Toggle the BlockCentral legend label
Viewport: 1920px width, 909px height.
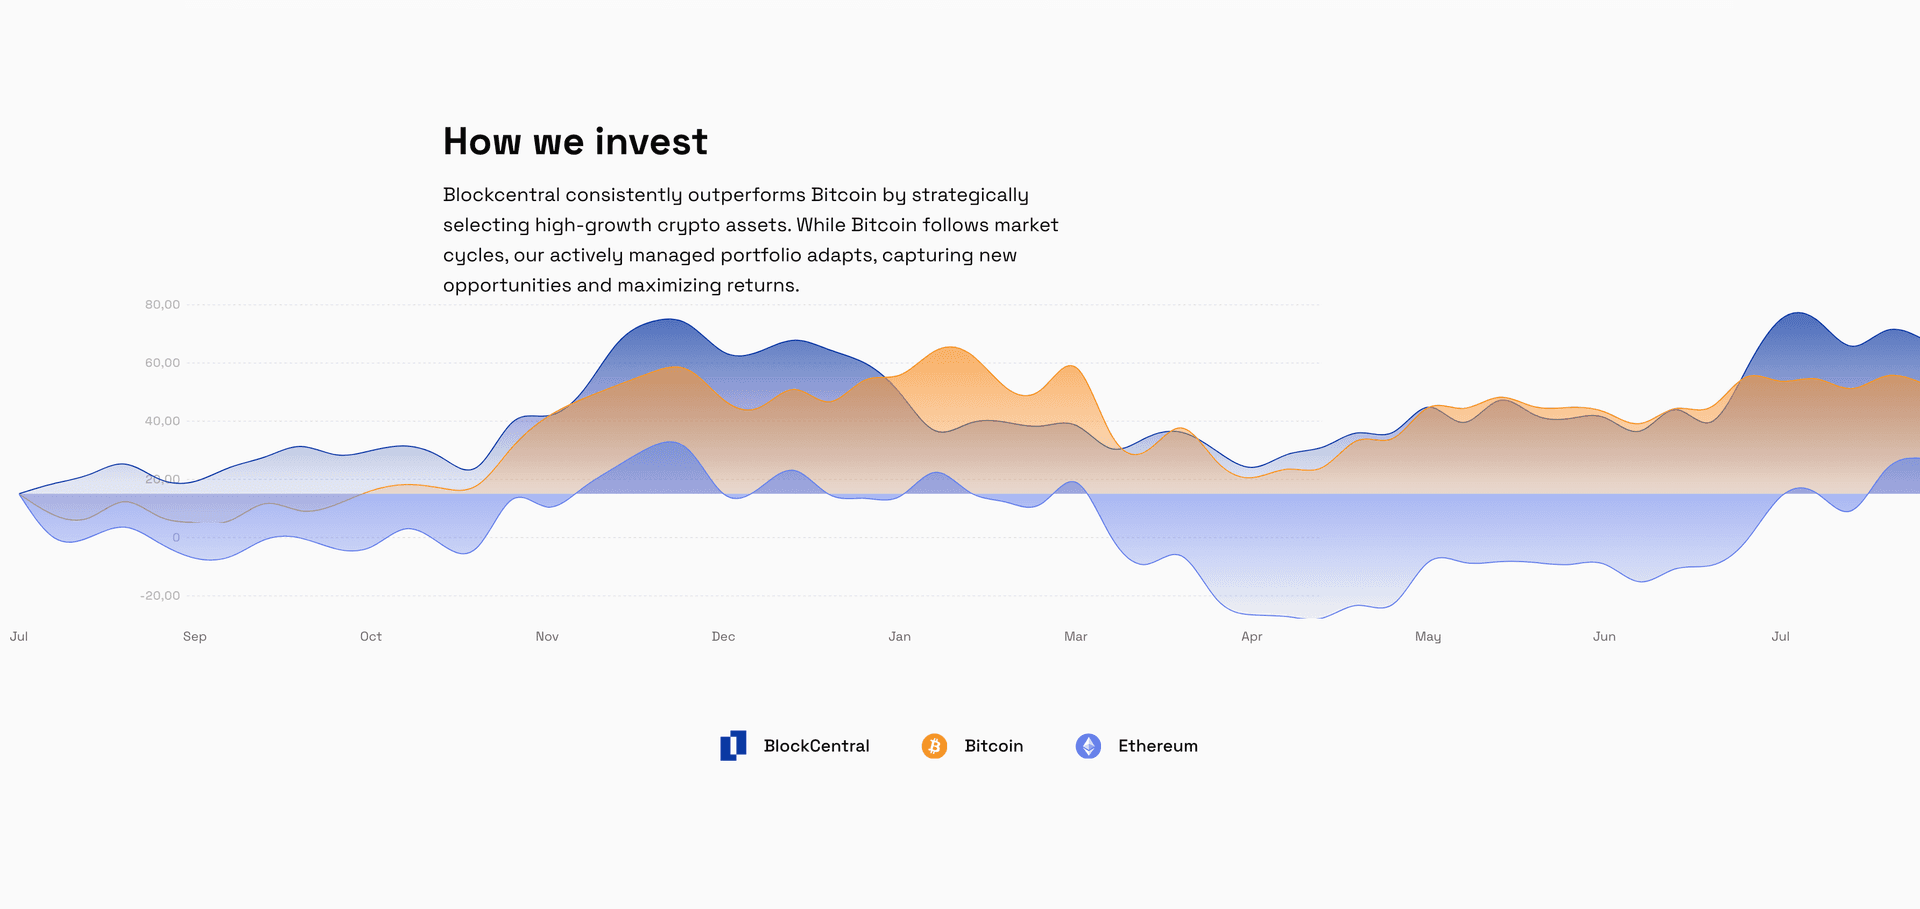click(816, 746)
